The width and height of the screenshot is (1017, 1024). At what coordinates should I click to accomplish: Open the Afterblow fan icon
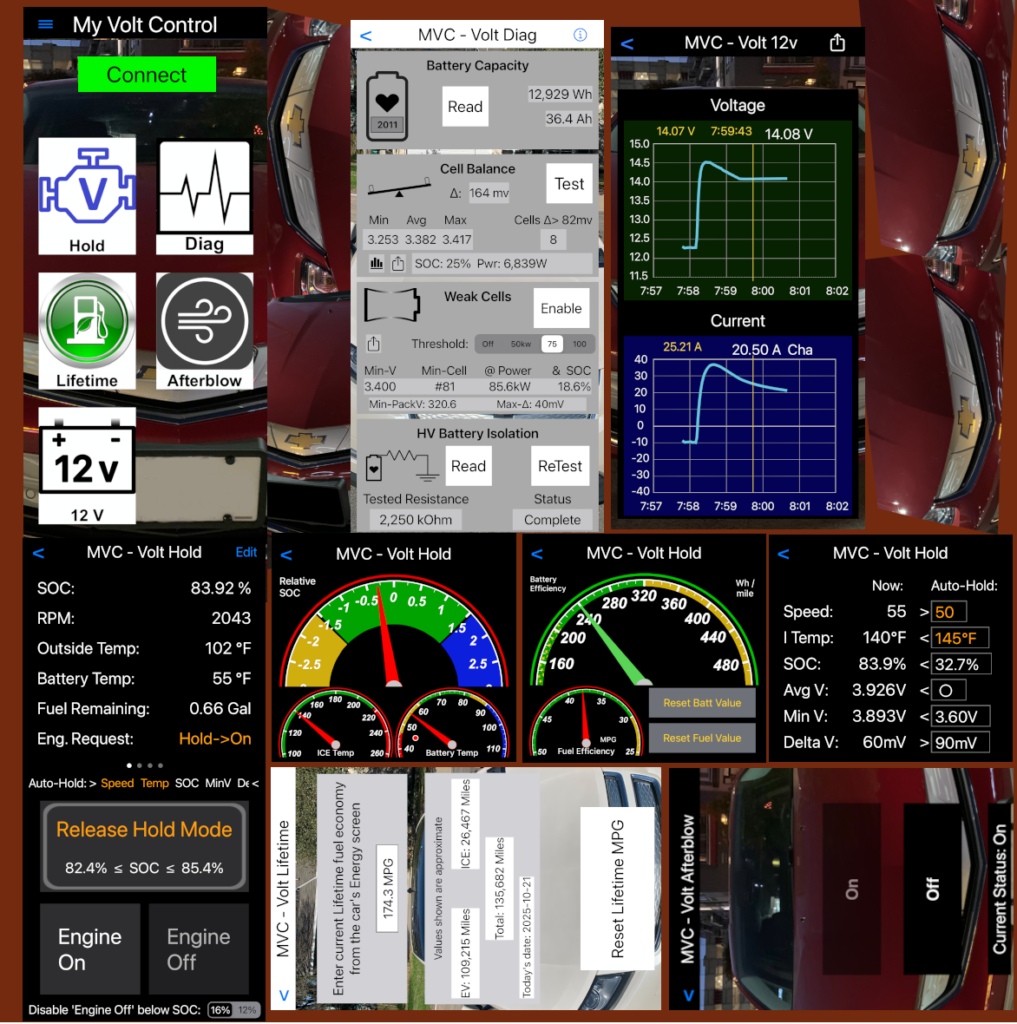204,330
